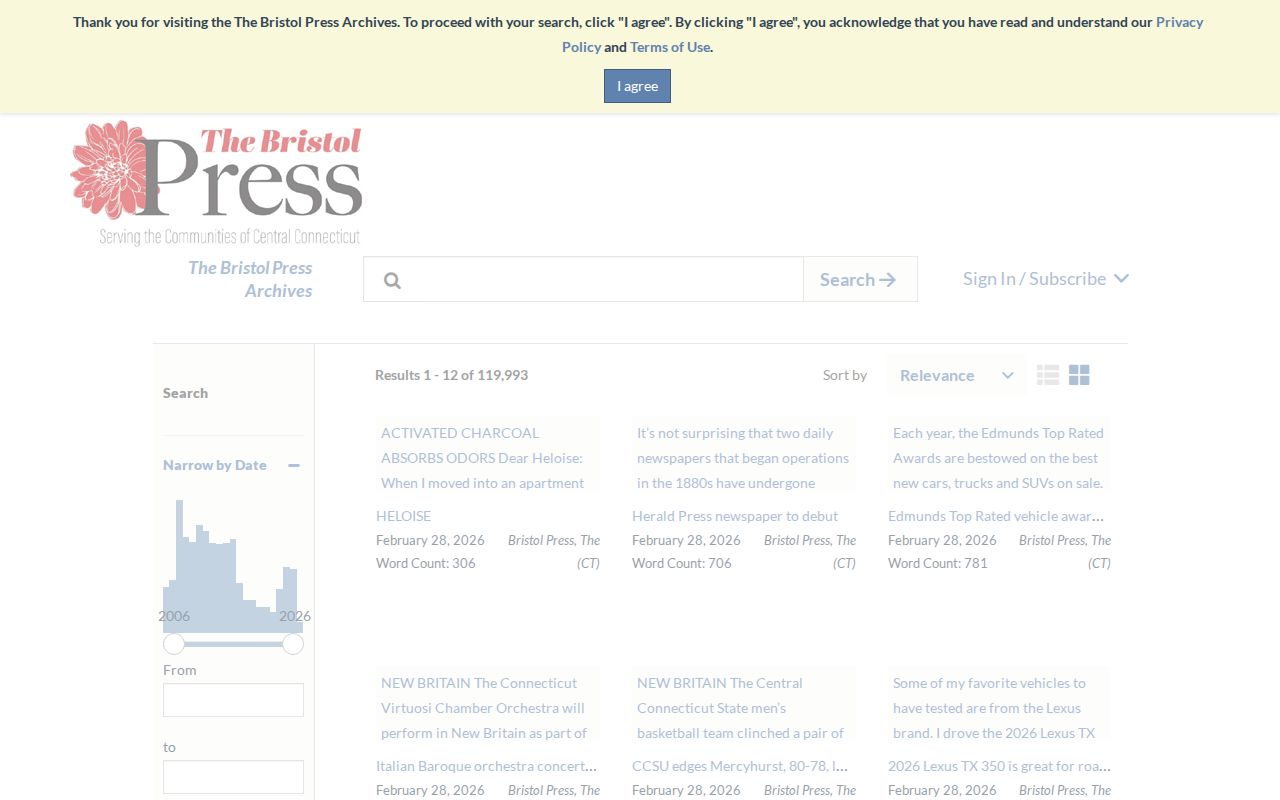This screenshot has height=800, width=1280.
Task: Click the "Word Count: 306" text
Action: 426,563
